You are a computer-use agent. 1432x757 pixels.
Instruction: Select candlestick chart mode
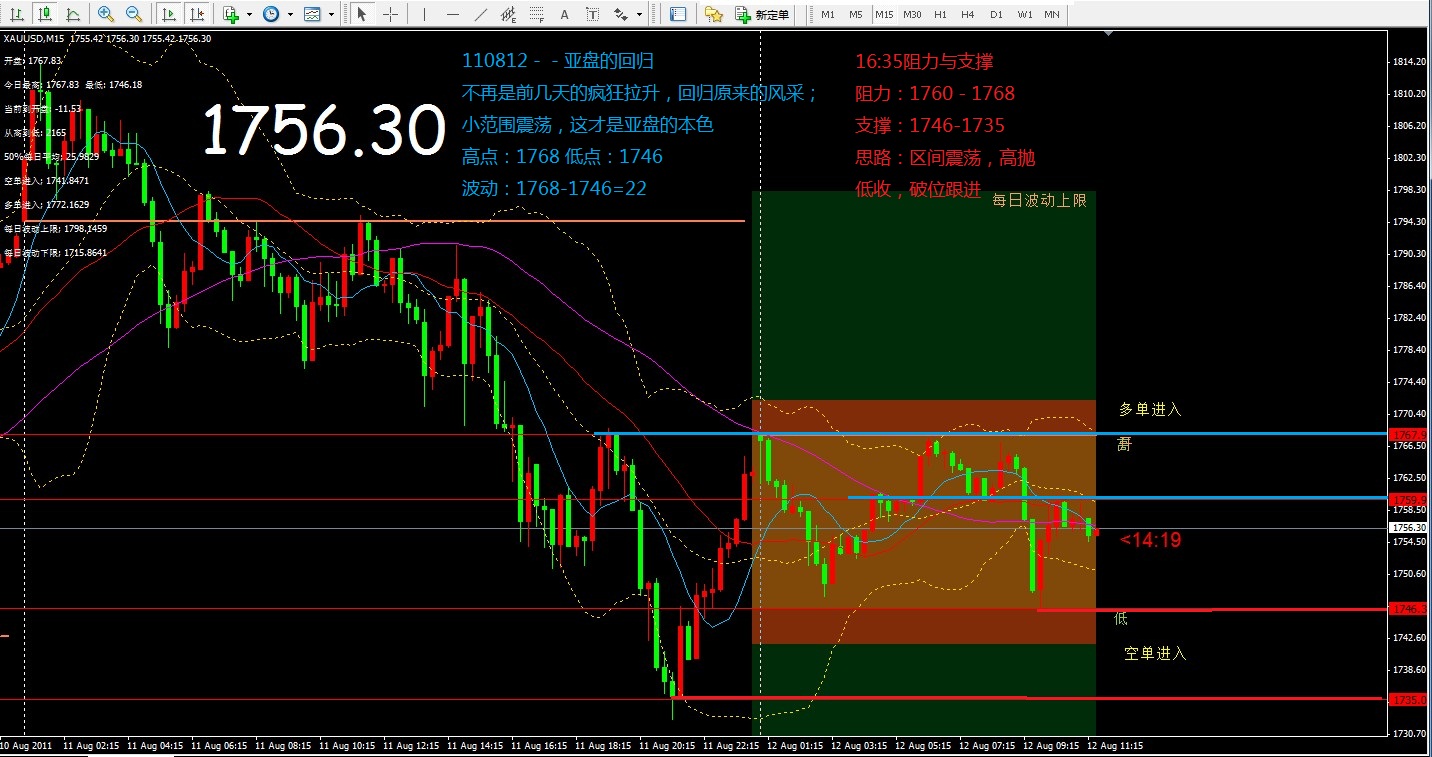45,14
